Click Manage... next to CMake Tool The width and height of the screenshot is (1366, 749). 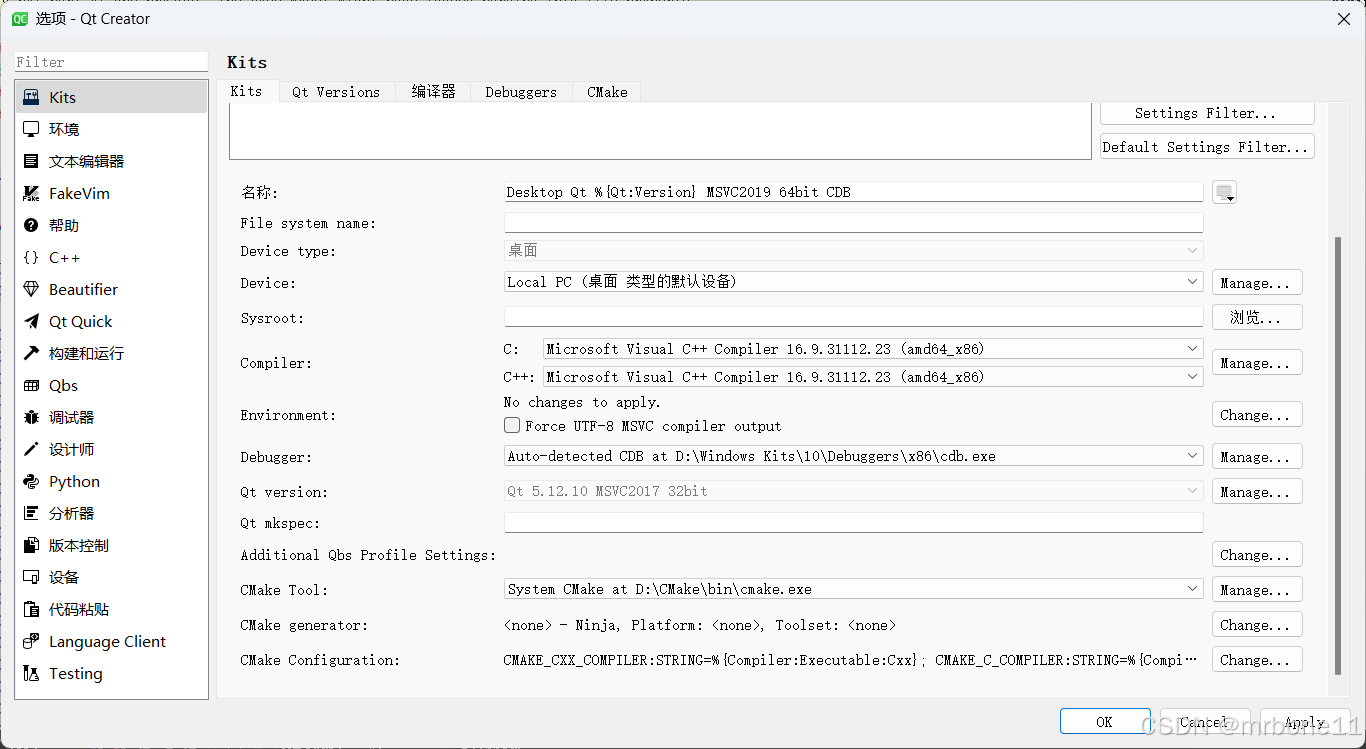click(x=1257, y=590)
